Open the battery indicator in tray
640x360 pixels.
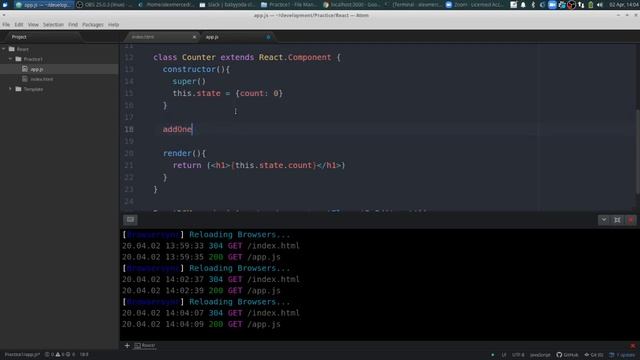[x=591, y=5]
